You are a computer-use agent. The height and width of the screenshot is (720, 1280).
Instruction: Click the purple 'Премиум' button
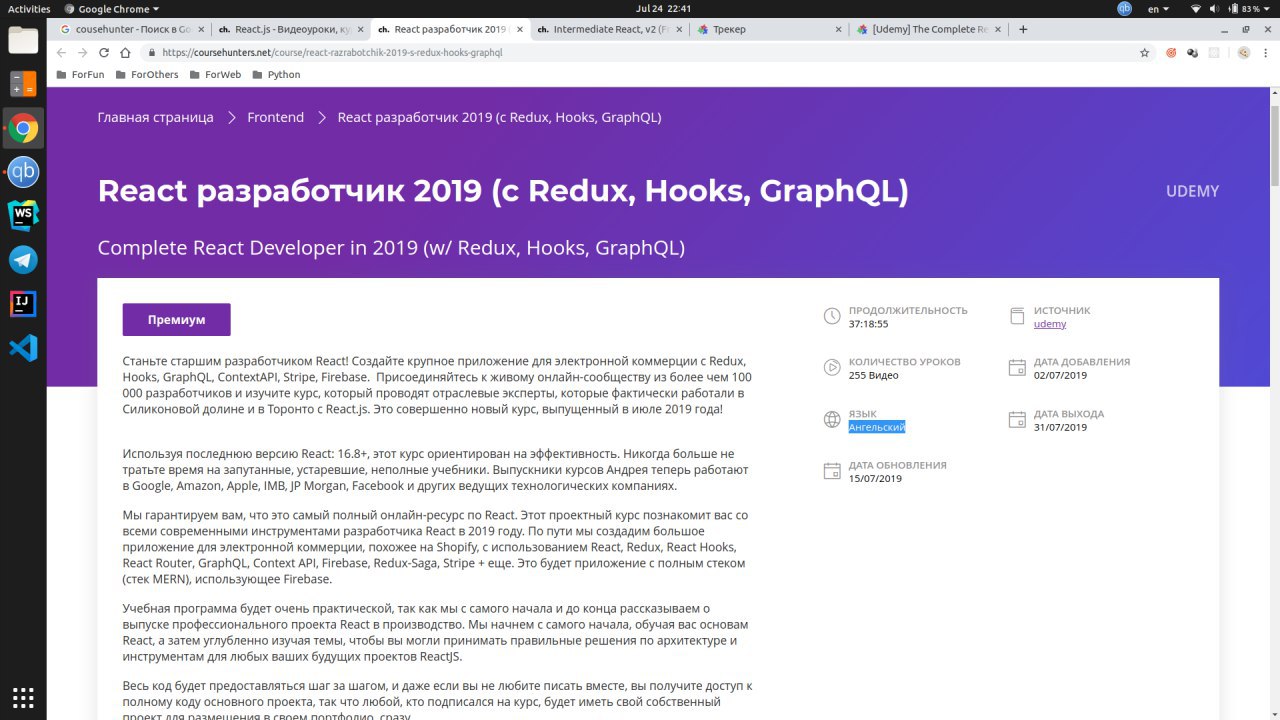coord(177,320)
